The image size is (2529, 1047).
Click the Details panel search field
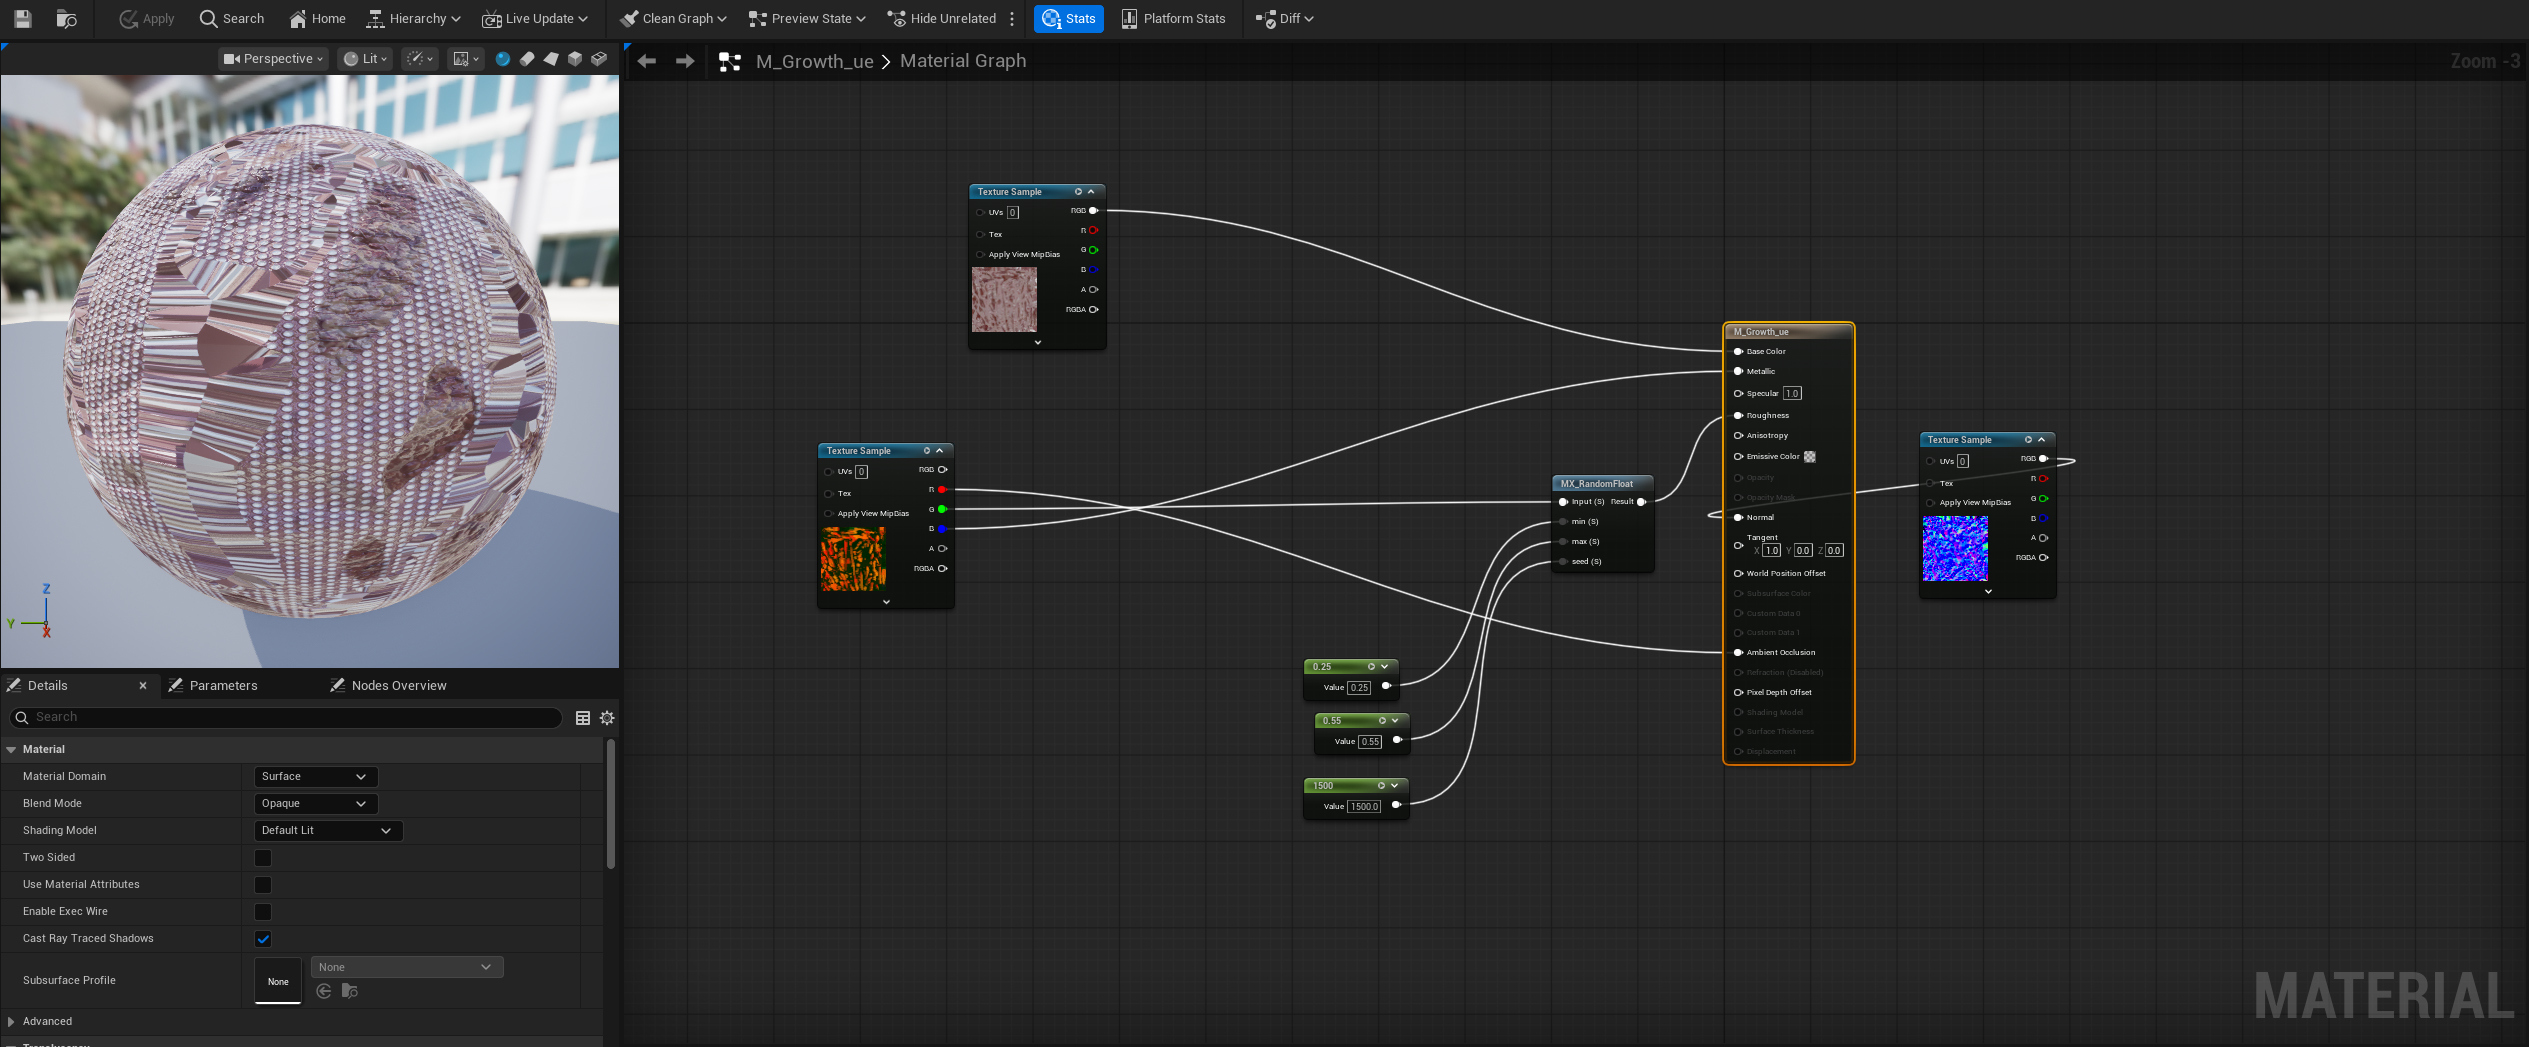(285, 718)
